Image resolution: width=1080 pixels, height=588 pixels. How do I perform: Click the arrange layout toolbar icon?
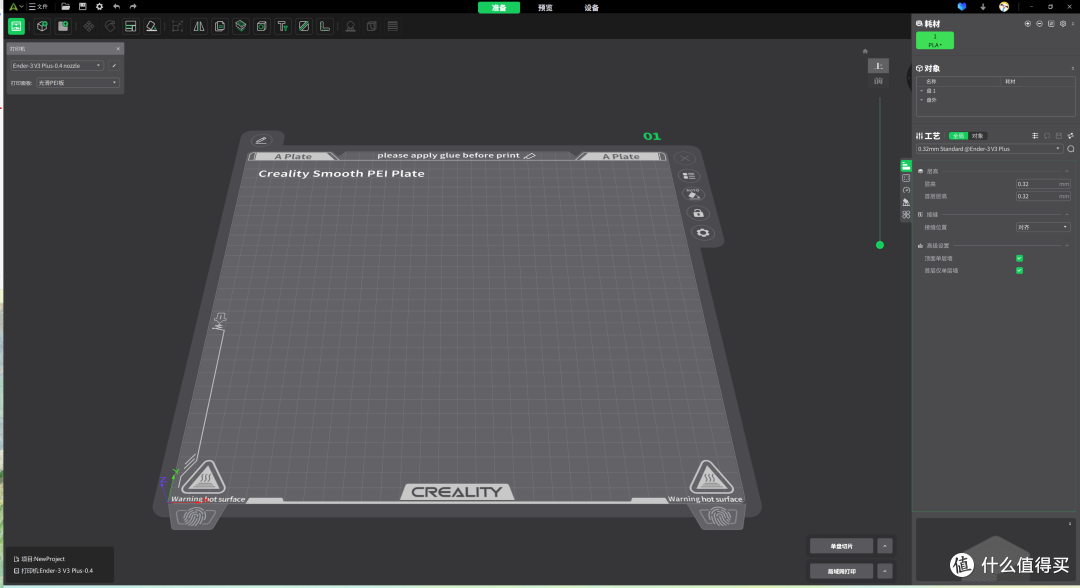[x=130, y=26]
